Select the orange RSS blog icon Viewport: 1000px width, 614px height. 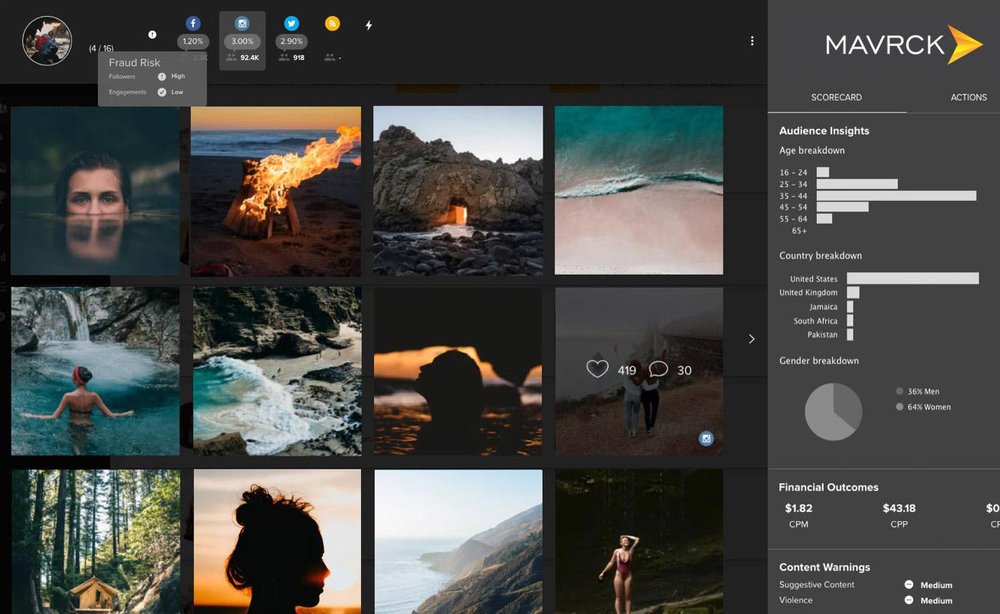point(333,22)
